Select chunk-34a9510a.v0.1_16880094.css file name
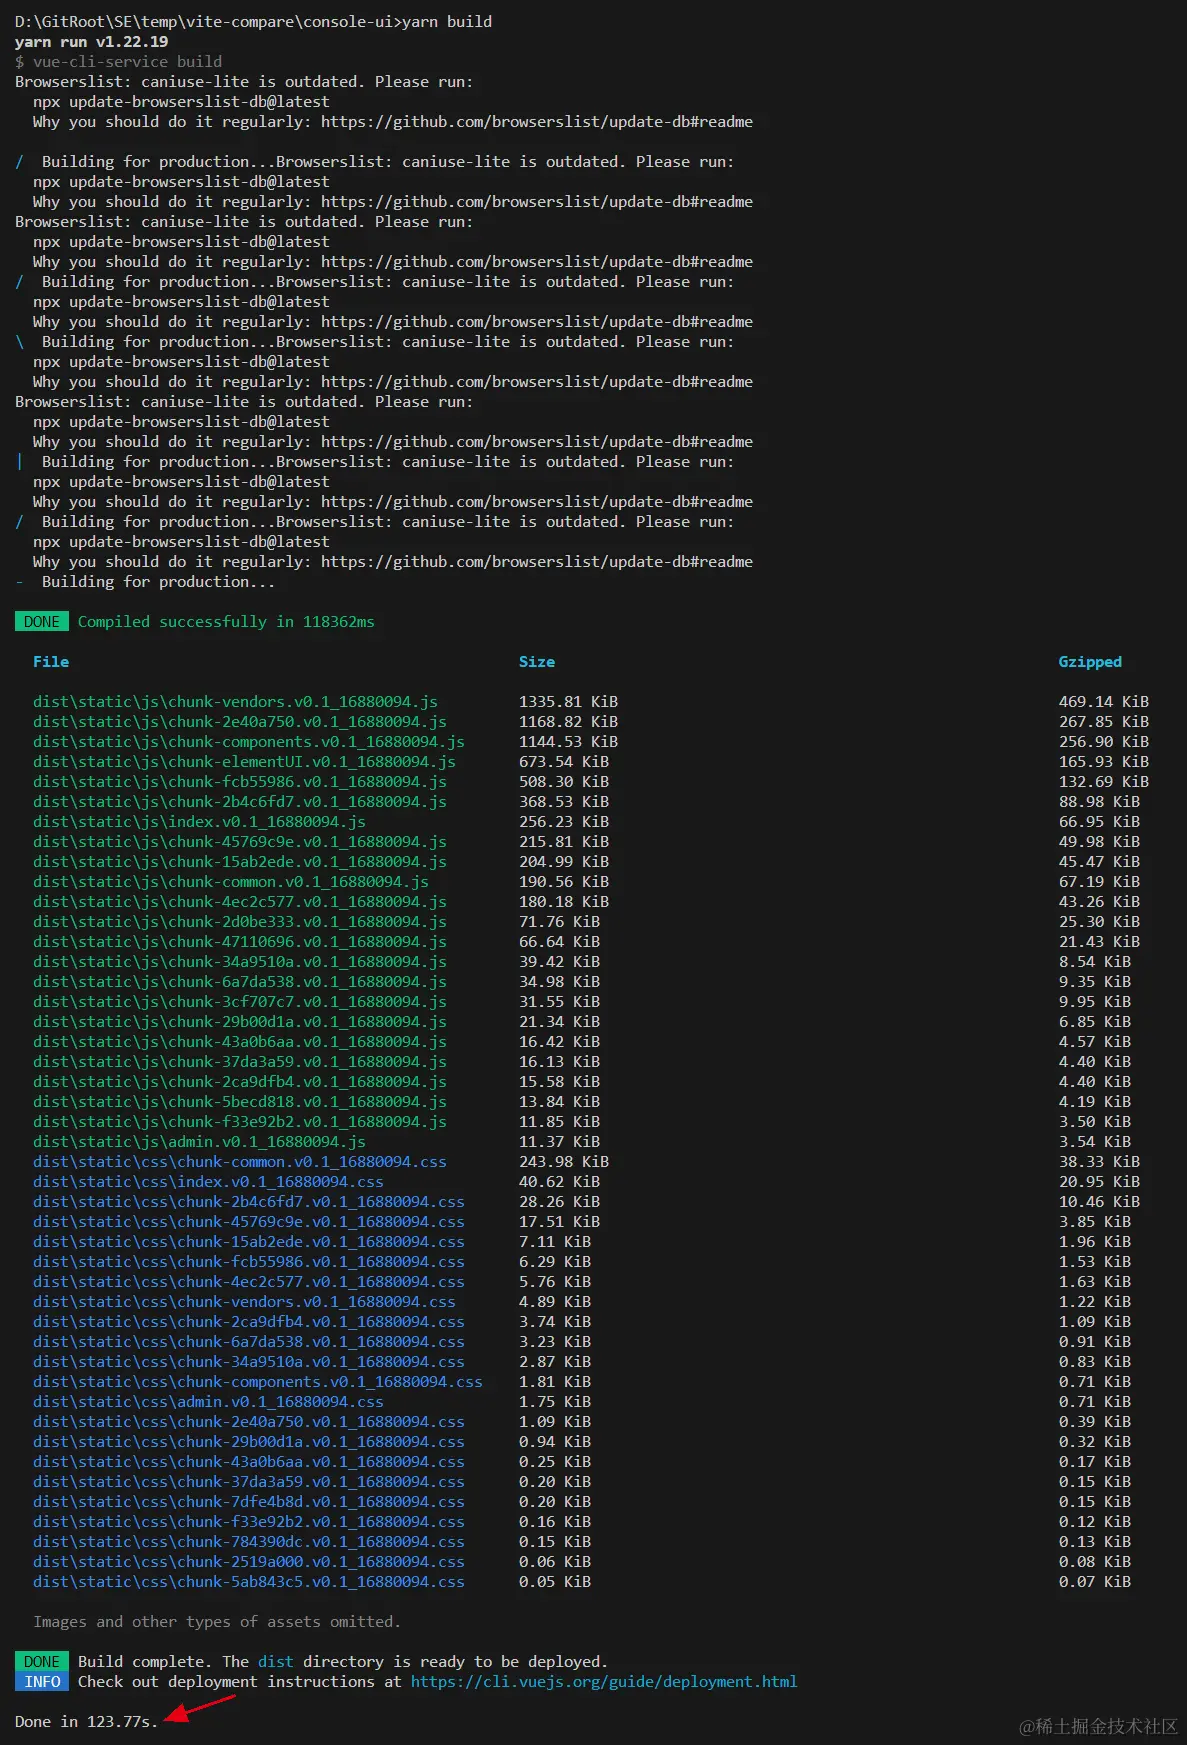This screenshot has height=1745, width=1187. click(249, 1362)
